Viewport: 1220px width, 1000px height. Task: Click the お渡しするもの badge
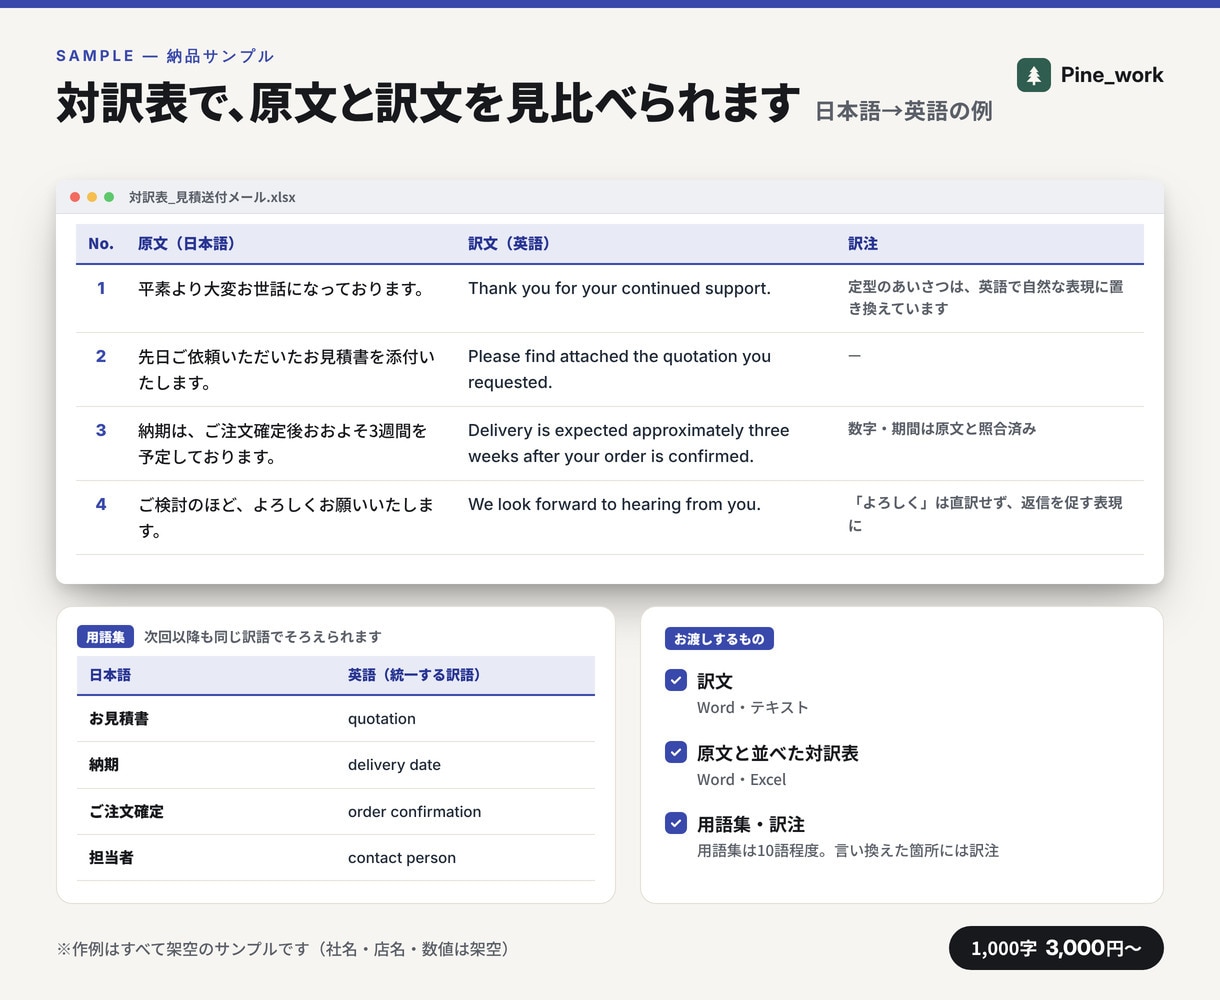click(719, 639)
